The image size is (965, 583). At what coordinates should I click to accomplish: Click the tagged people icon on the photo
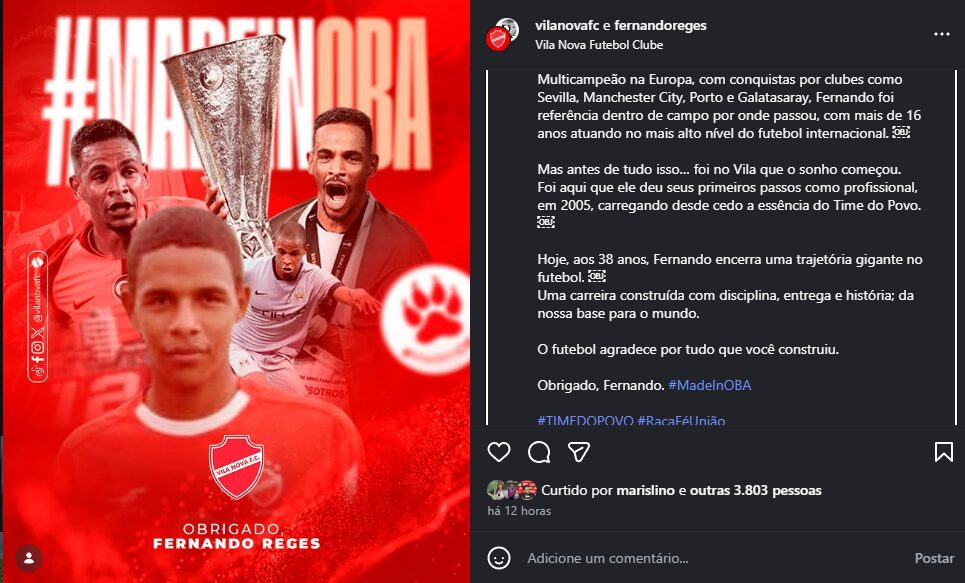point(30,557)
